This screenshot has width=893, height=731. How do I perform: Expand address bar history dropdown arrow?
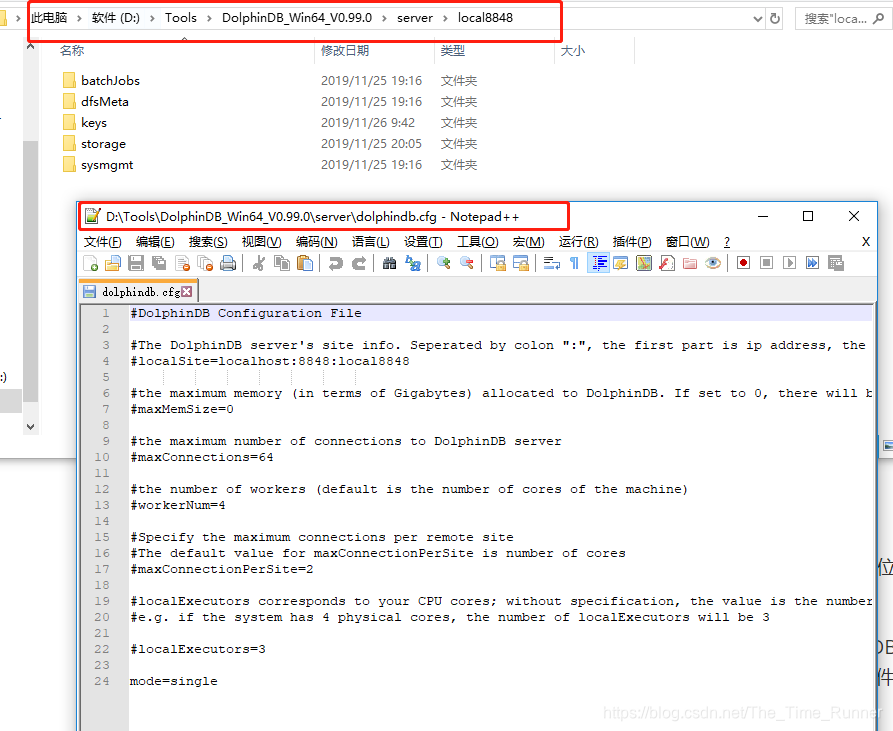click(x=757, y=19)
